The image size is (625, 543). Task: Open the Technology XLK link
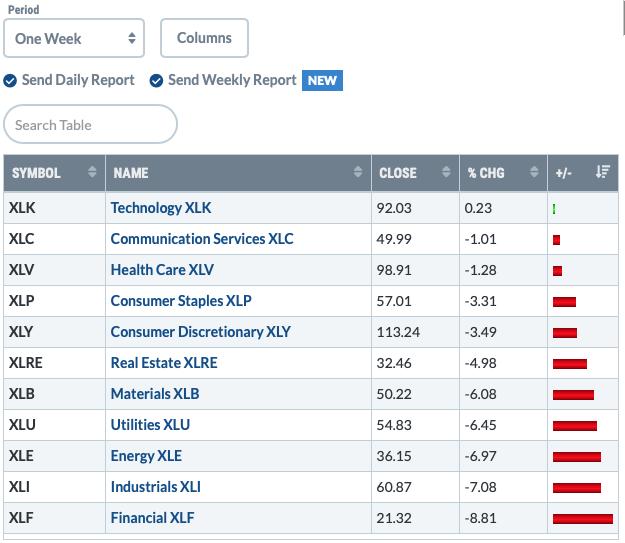click(161, 208)
